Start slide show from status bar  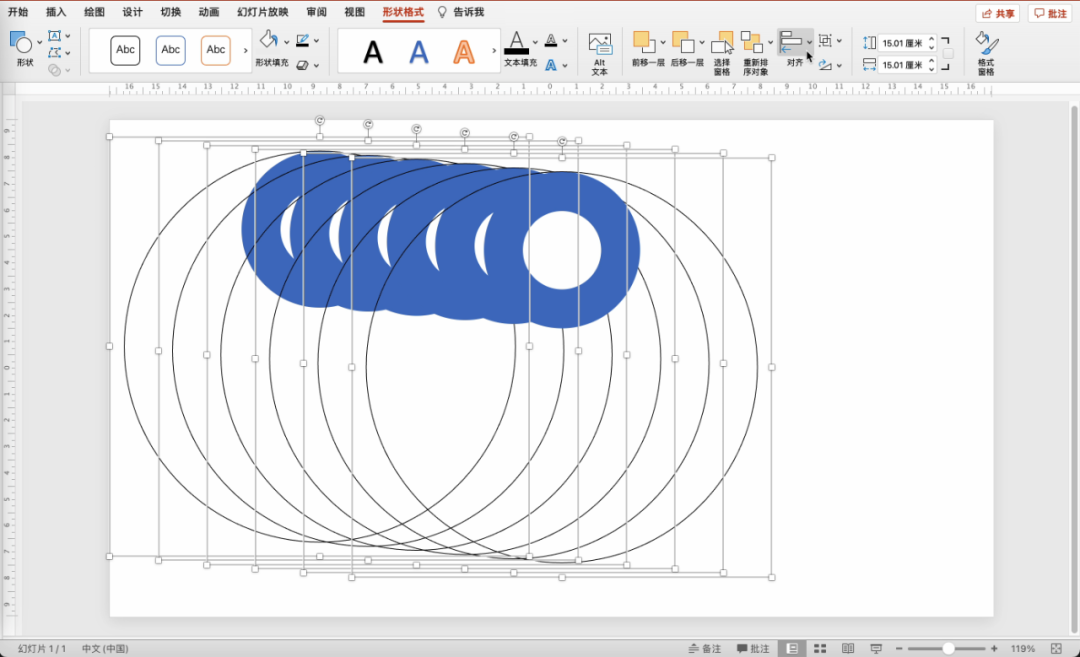[876, 648]
